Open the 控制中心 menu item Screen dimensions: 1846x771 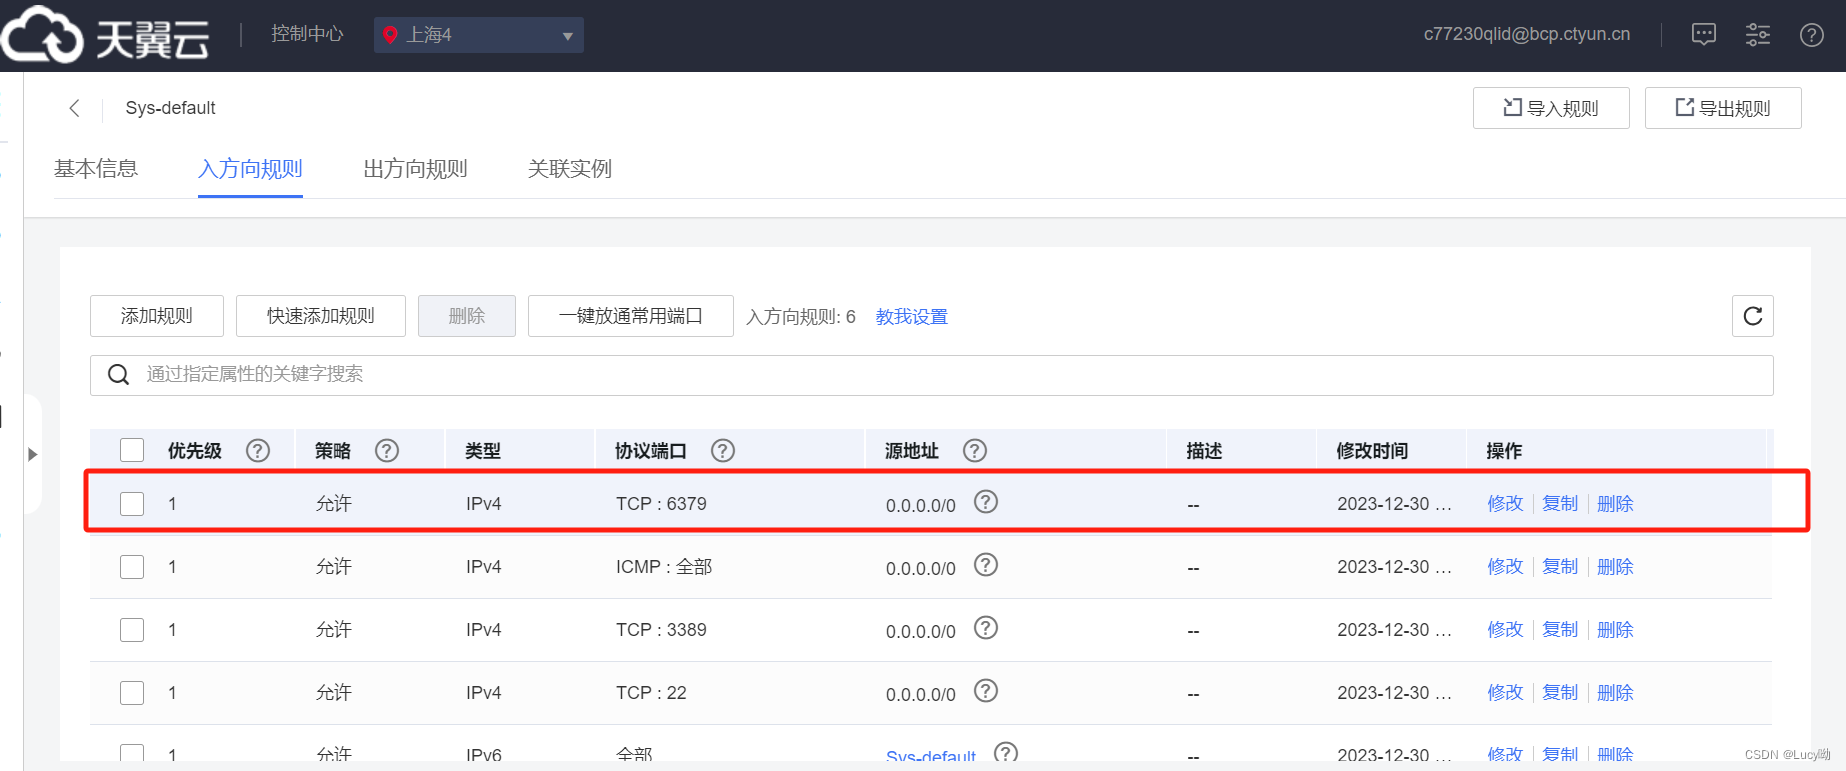[307, 34]
